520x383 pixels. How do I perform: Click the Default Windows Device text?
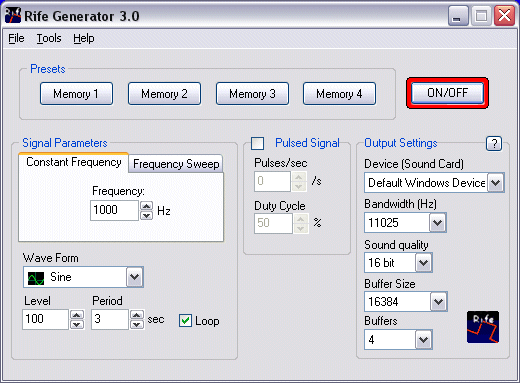(426, 183)
